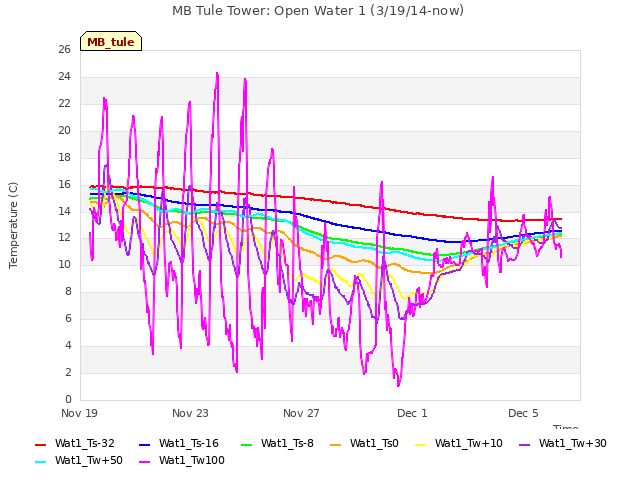Click the Nov 23 x-axis tick label
The width and height of the screenshot is (640, 480).
point(190,413)
